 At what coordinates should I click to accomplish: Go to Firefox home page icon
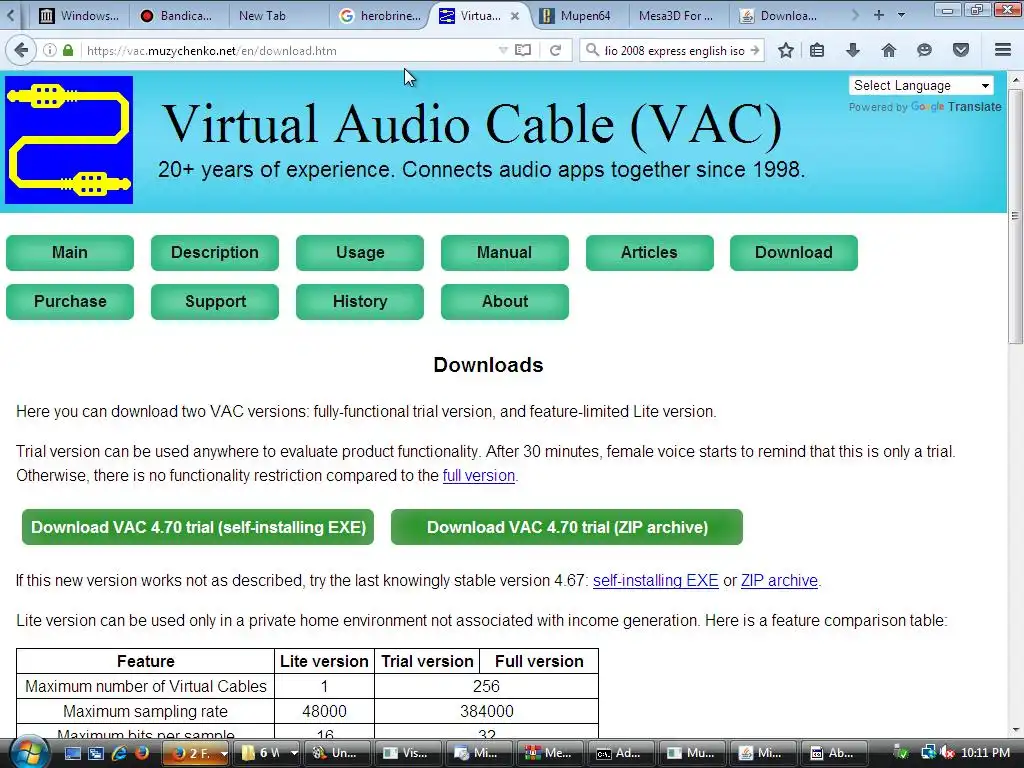pyautogui.click(x=888, y=50)
